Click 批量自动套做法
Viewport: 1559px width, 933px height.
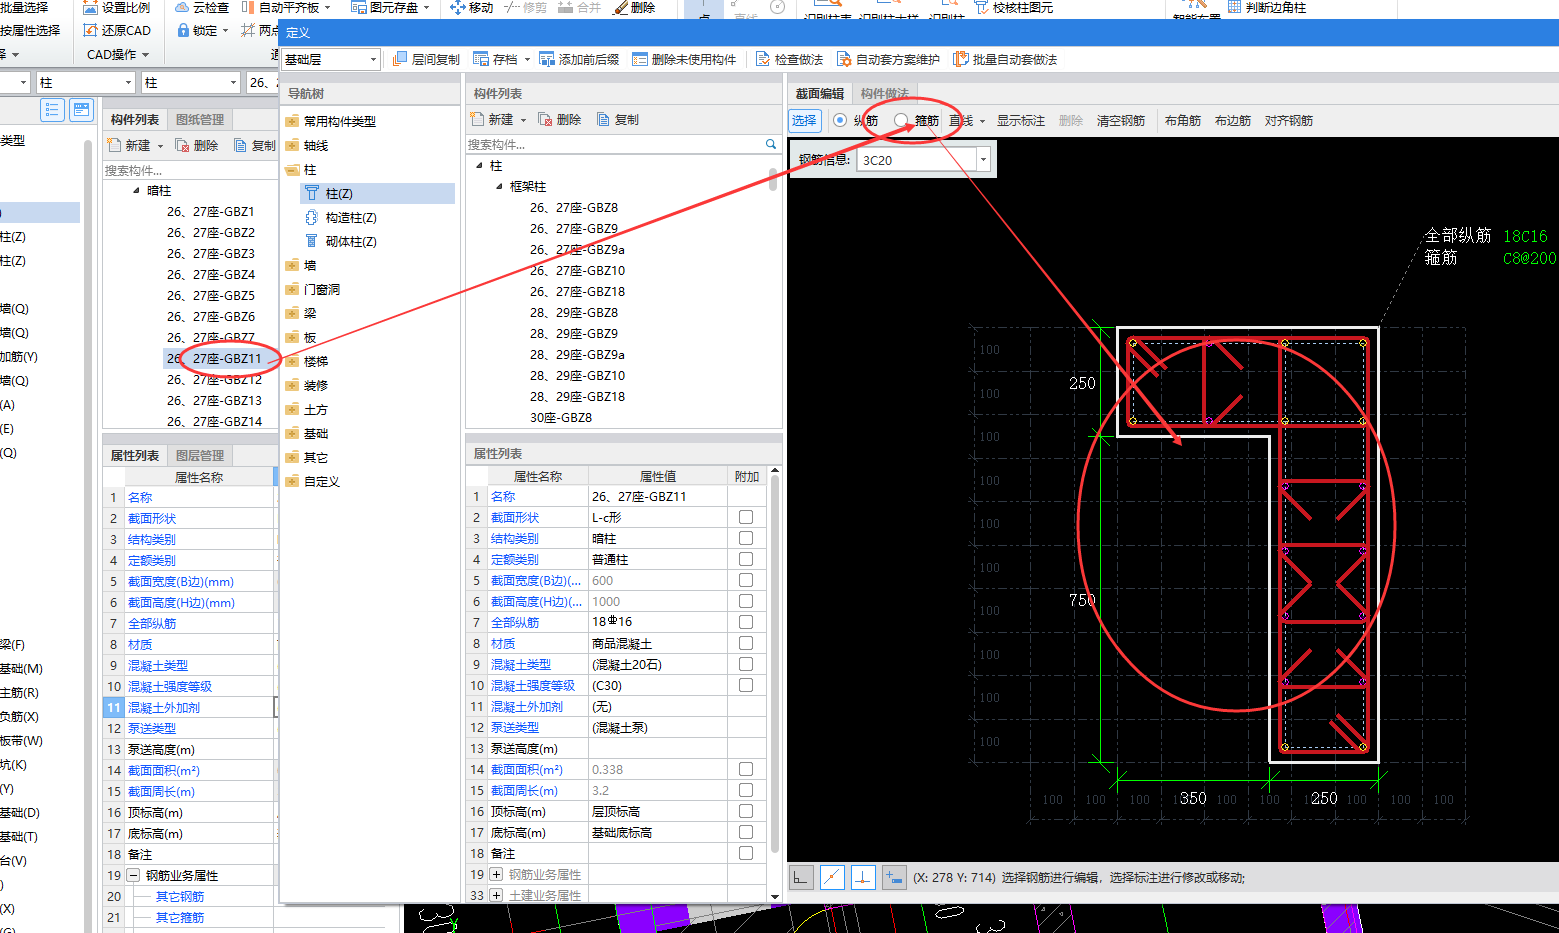tap(1005, 60)
